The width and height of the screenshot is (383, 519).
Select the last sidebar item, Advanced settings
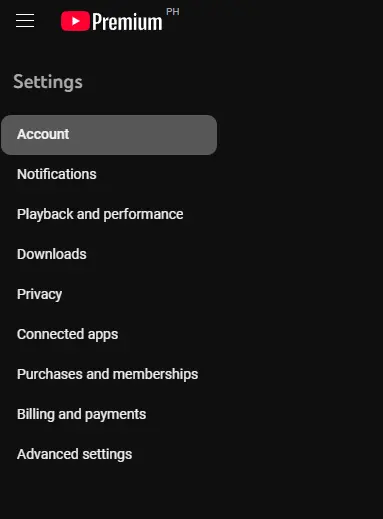[x=109, y=454]
